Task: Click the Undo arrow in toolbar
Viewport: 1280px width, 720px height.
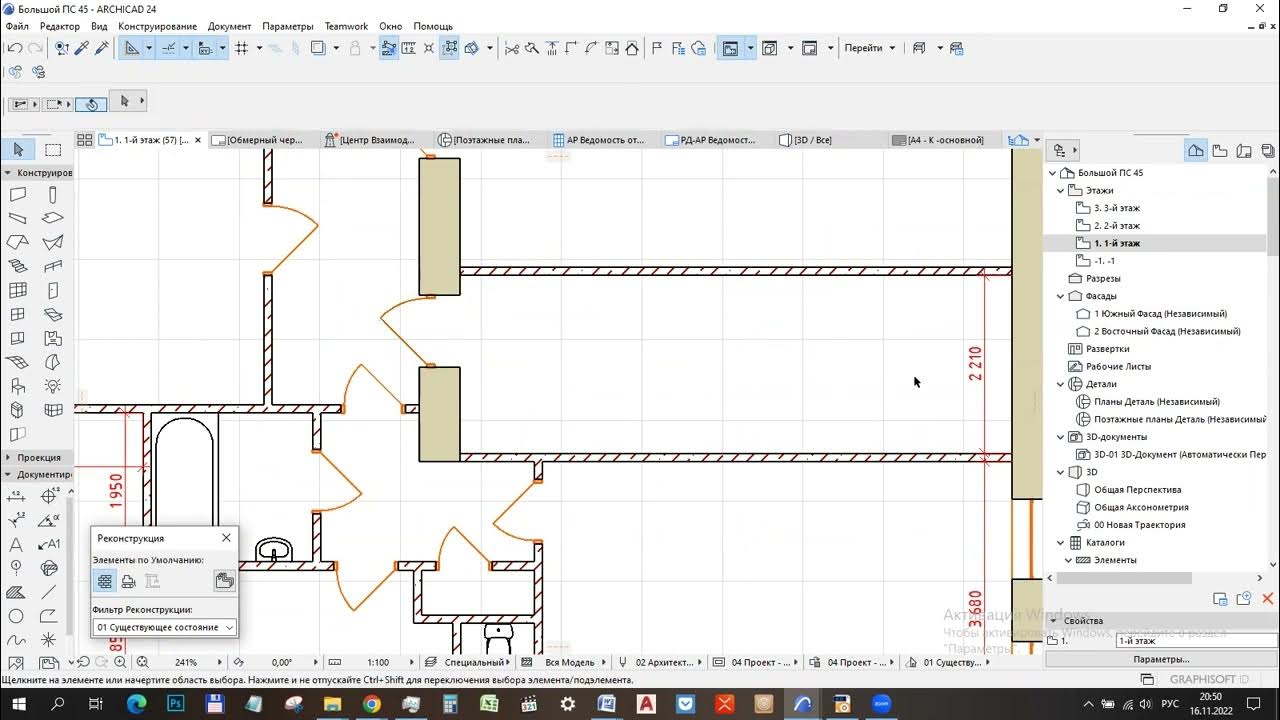Action: coord(15,48)
